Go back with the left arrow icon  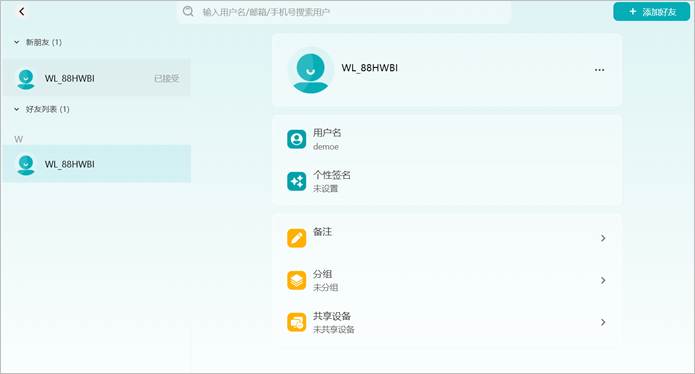point(21,12)
